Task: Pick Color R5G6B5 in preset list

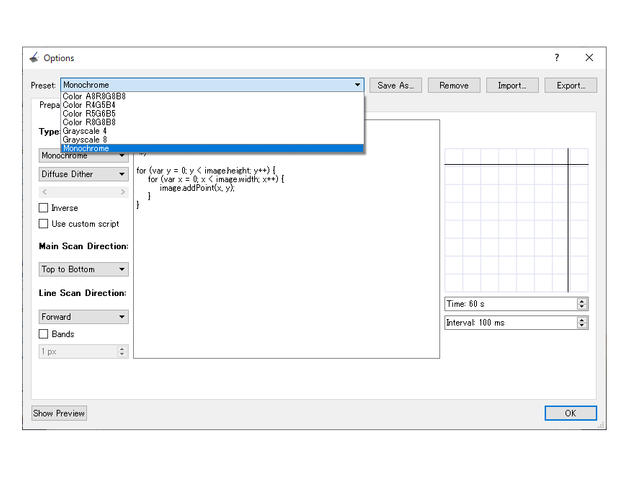Action: pos(89,114)
